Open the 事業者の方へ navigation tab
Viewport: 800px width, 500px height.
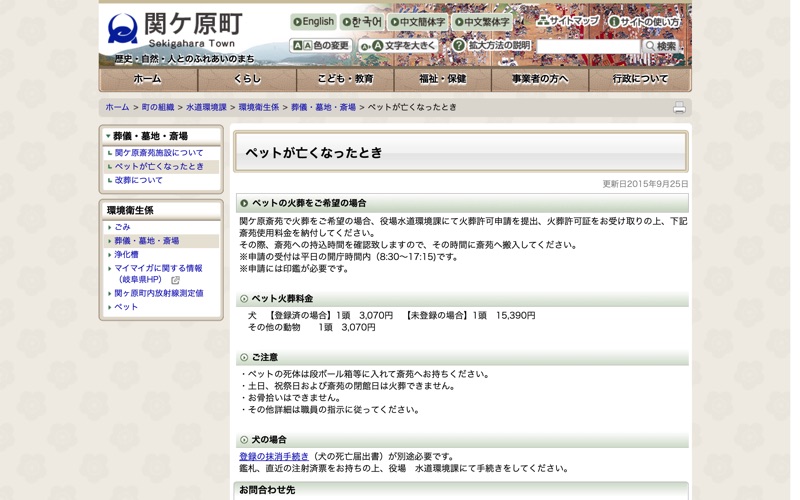[x=540, y=80]
